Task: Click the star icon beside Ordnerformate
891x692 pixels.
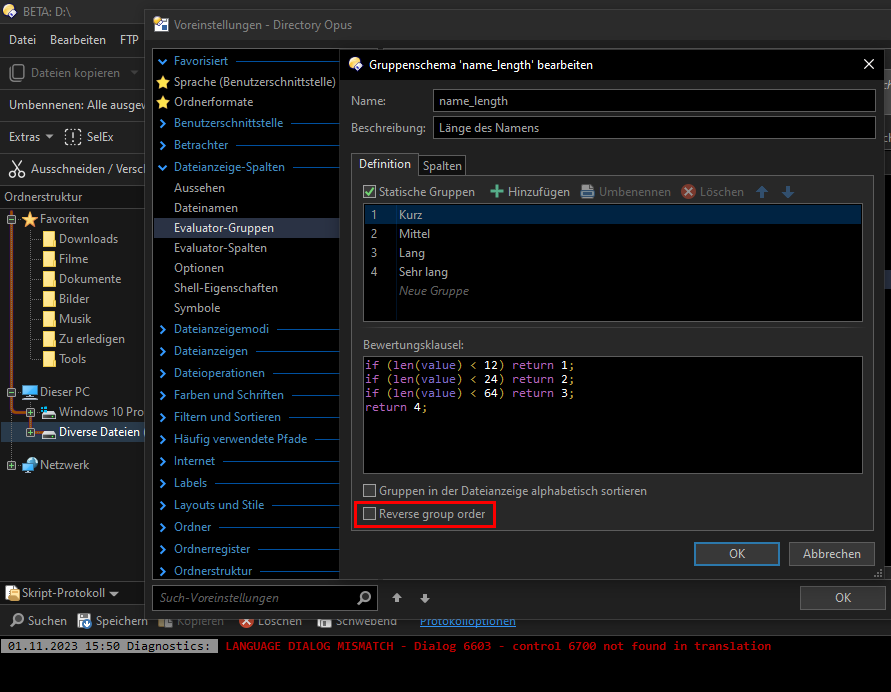Action: click(x=163, y=102)
